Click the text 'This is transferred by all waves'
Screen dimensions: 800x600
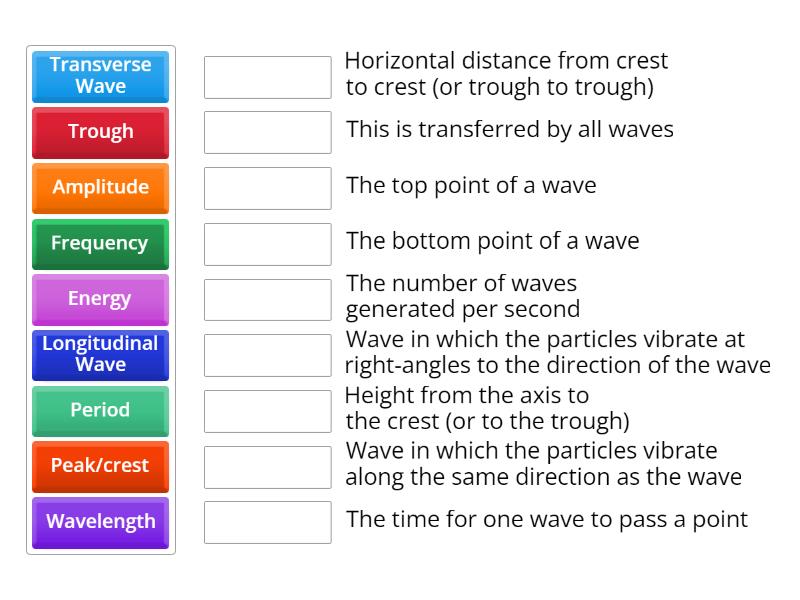tap(510, 129)
